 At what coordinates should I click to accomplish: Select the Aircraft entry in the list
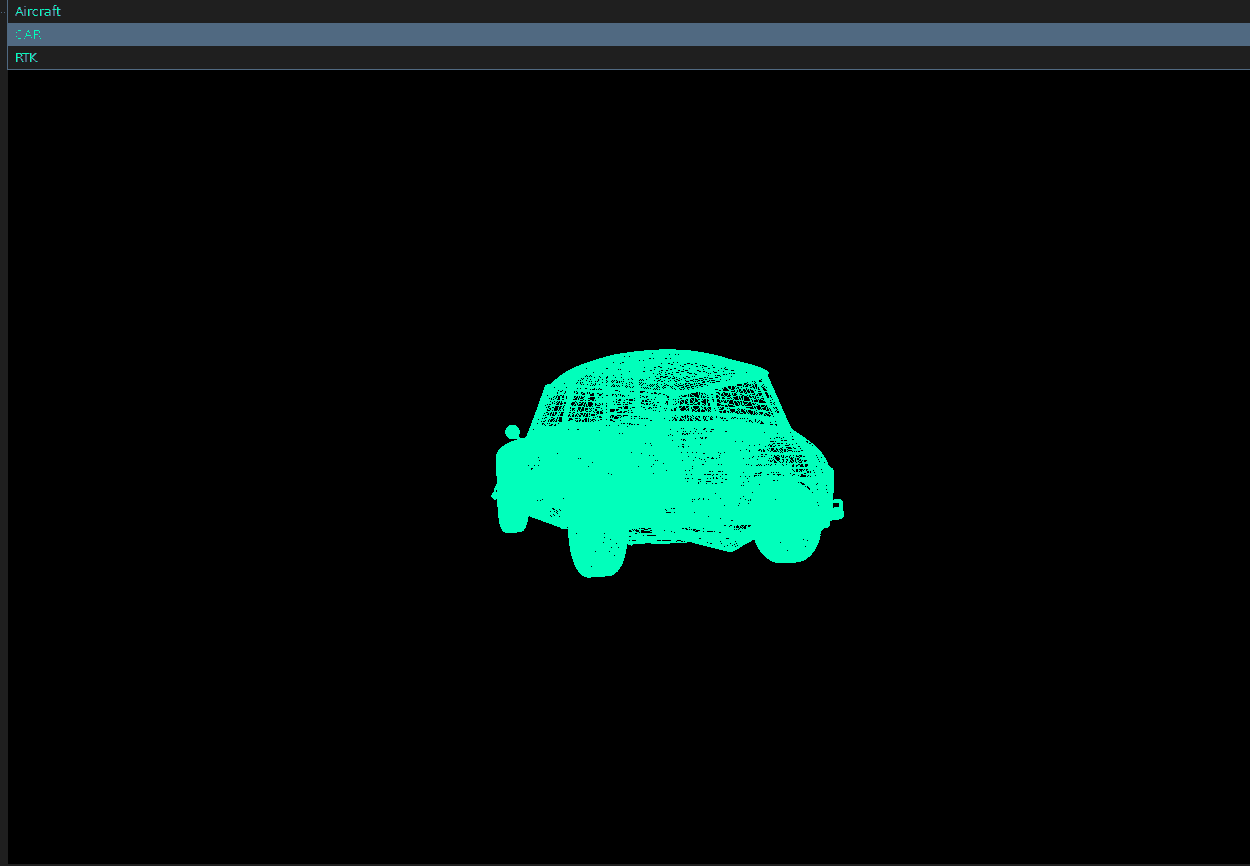(x=38, y=12)
